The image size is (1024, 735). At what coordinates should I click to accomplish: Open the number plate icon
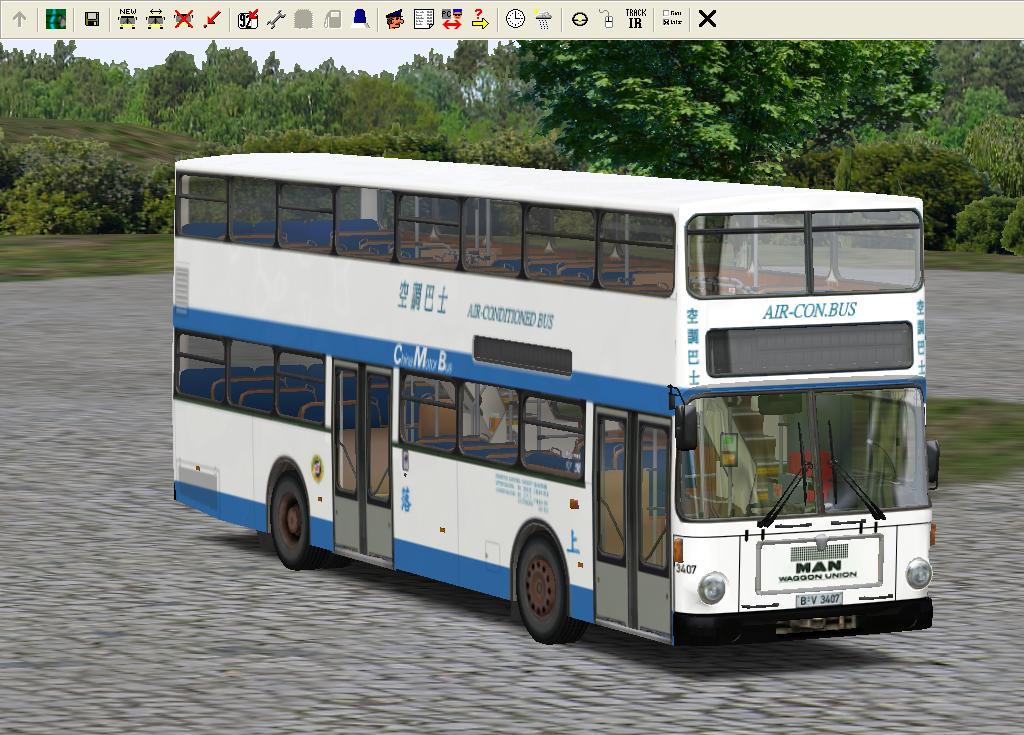pos(248,19)
